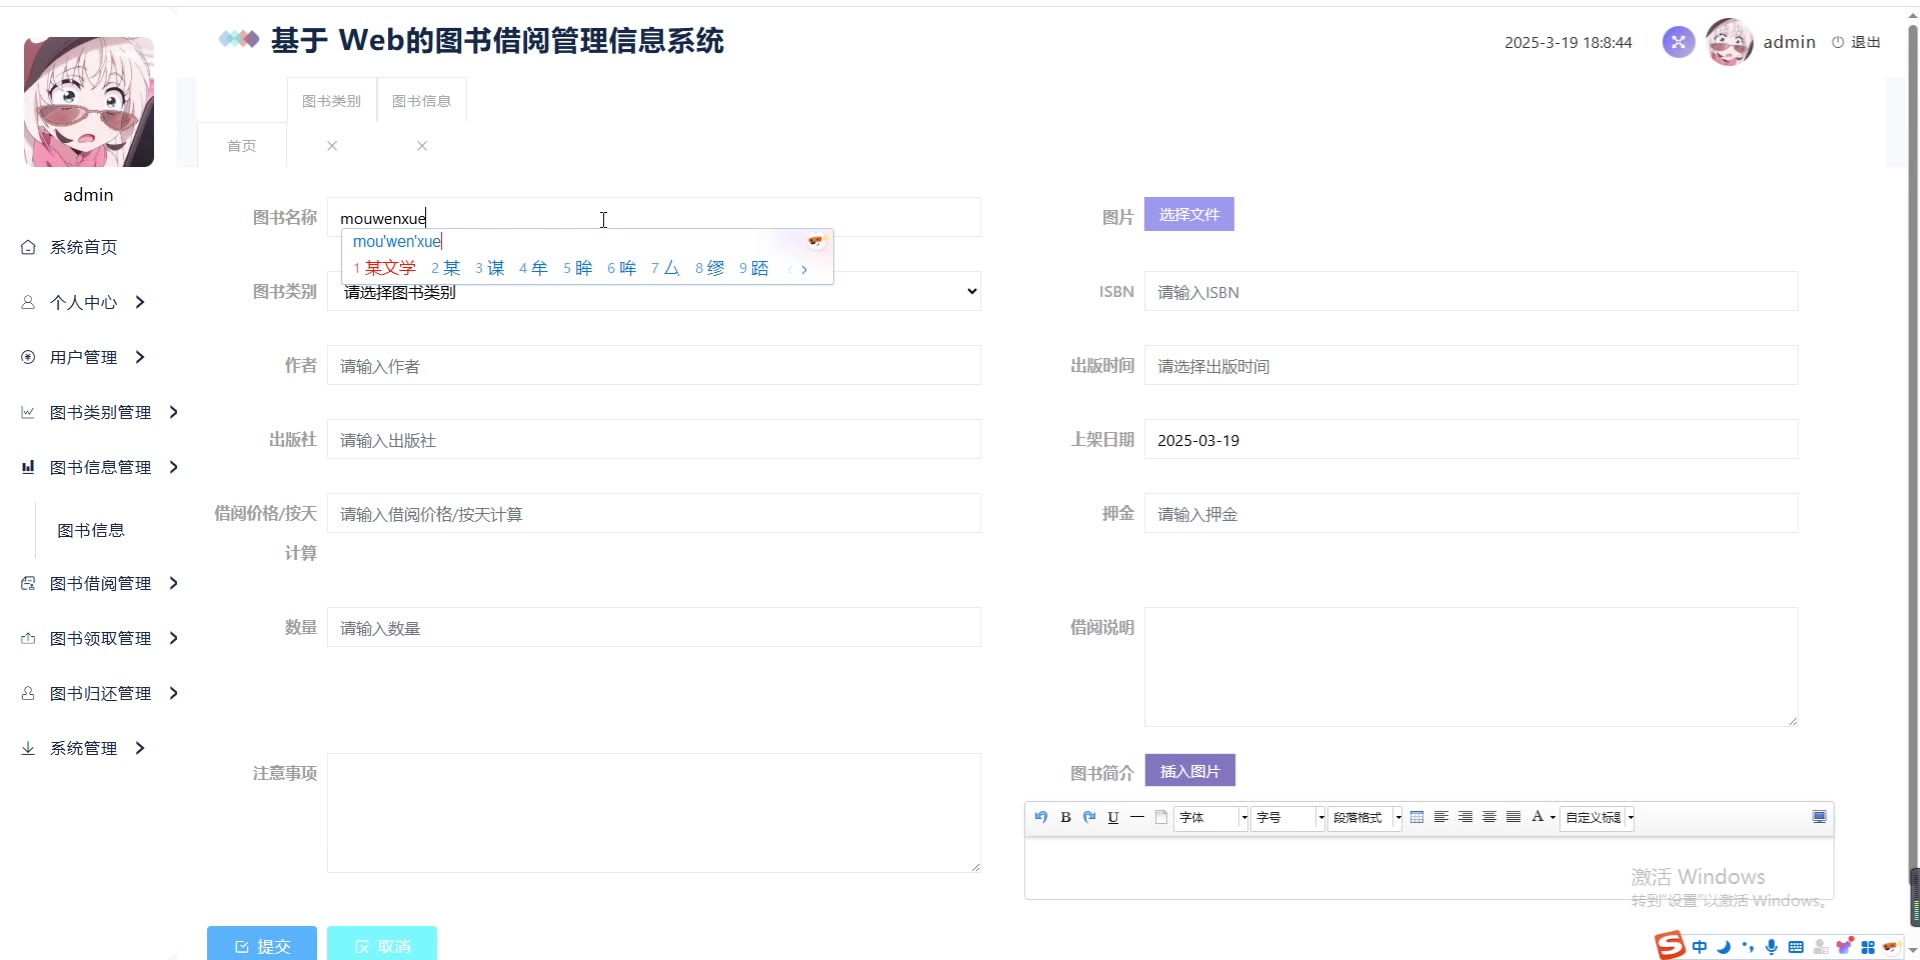The image size is (1920, 960).
Task: Toggle the IME punctuation mode icon
Action: 1748,947
